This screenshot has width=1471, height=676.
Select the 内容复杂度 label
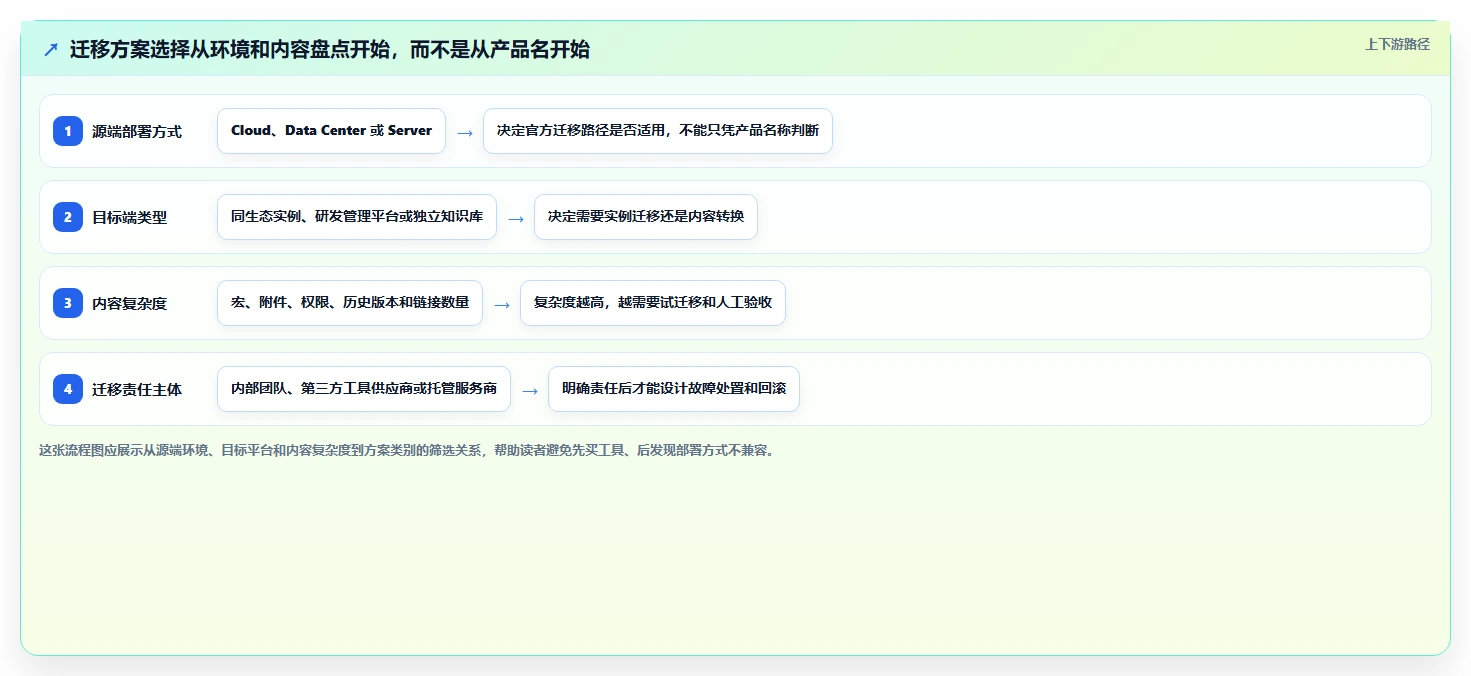click(x=130, y=303)
